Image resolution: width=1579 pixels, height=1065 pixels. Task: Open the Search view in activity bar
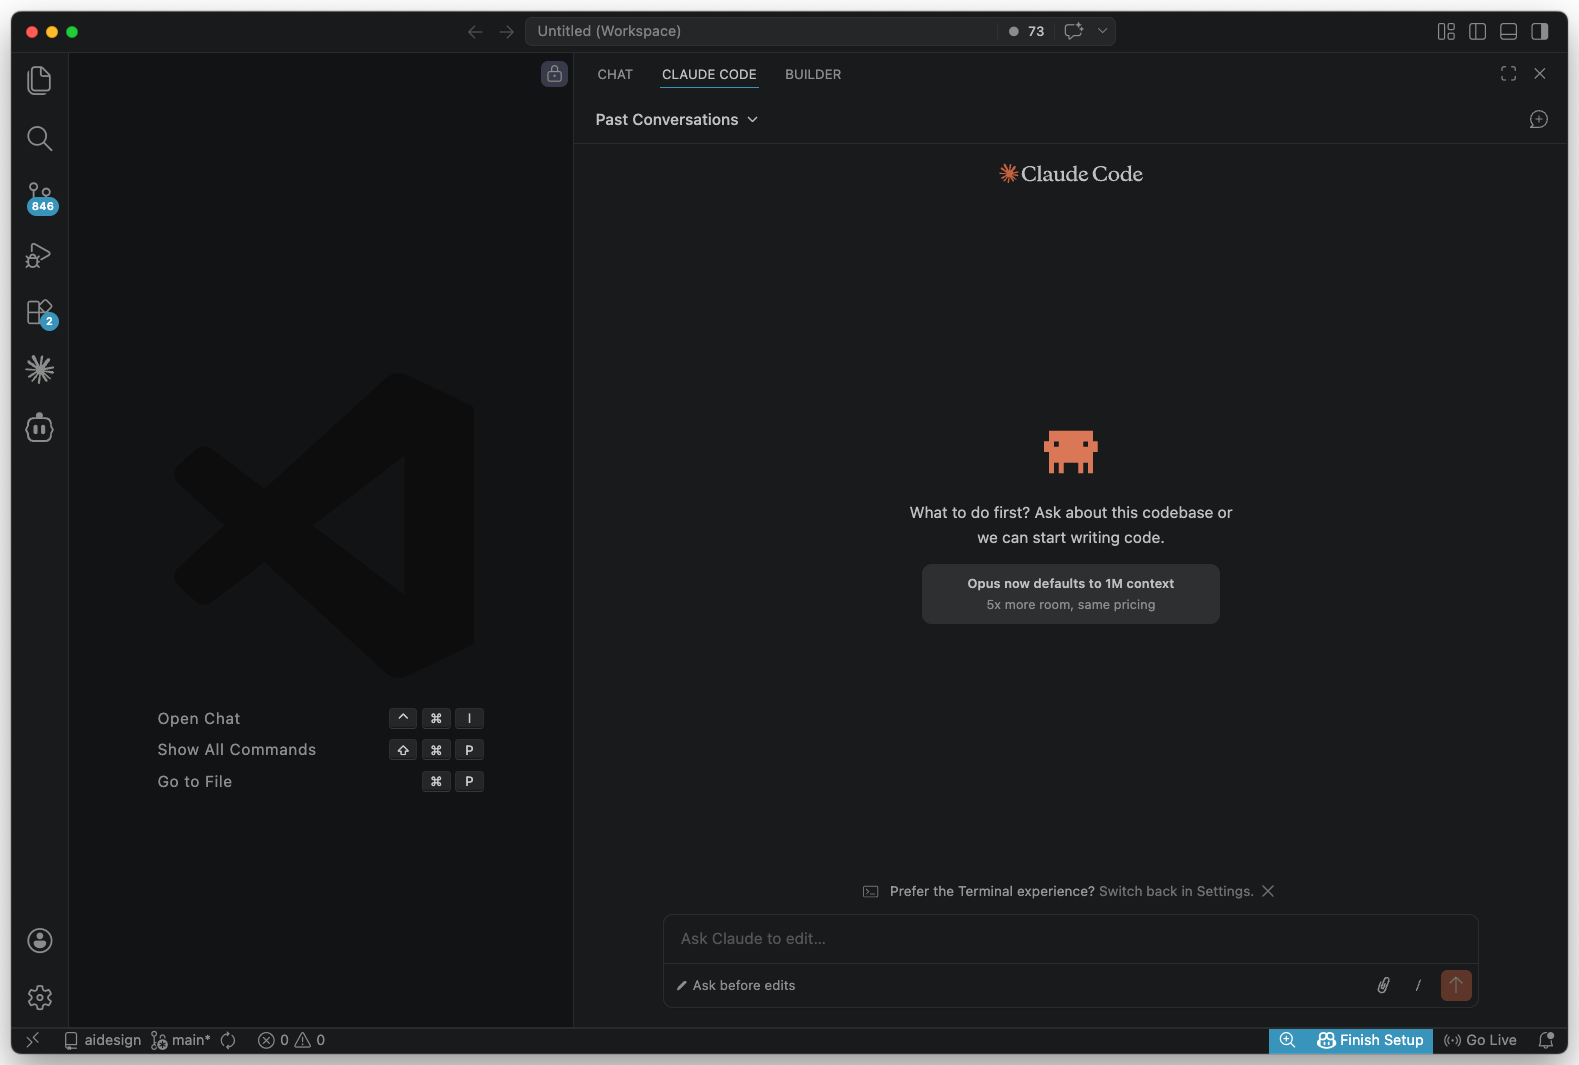39,138
